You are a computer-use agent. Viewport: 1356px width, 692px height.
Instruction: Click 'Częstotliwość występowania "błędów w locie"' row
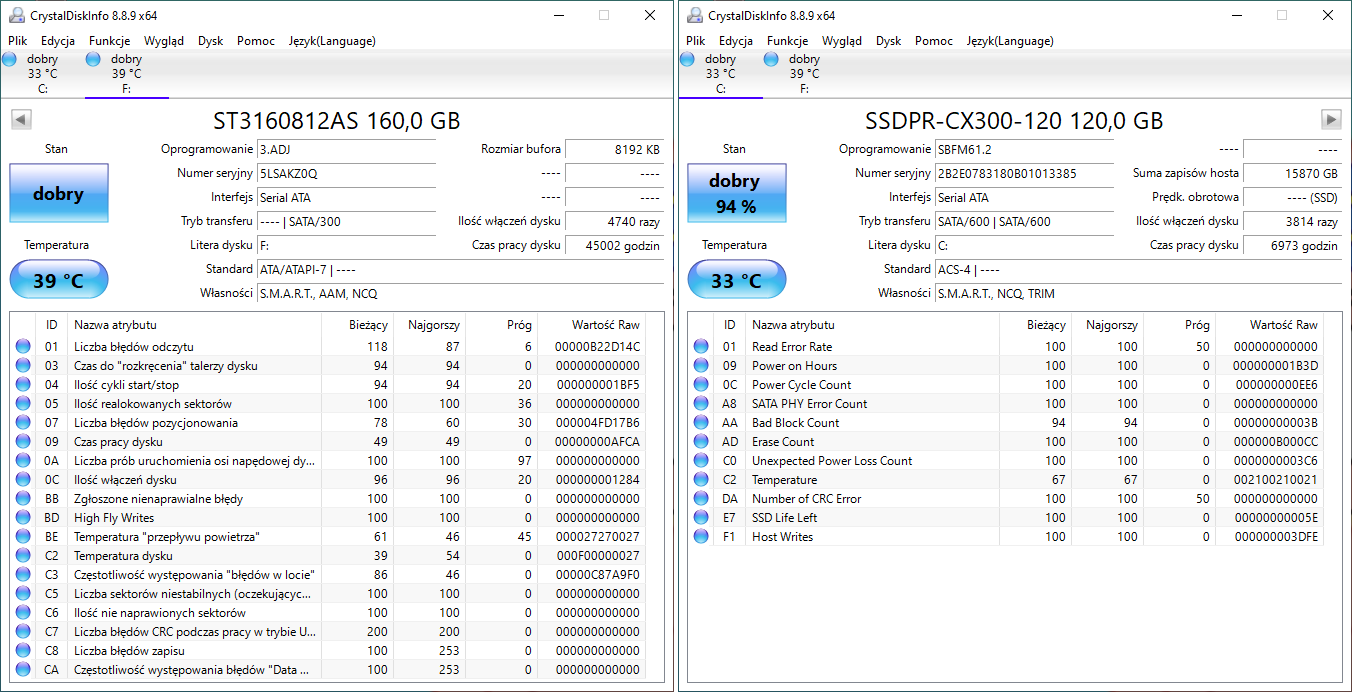[328, 575]
